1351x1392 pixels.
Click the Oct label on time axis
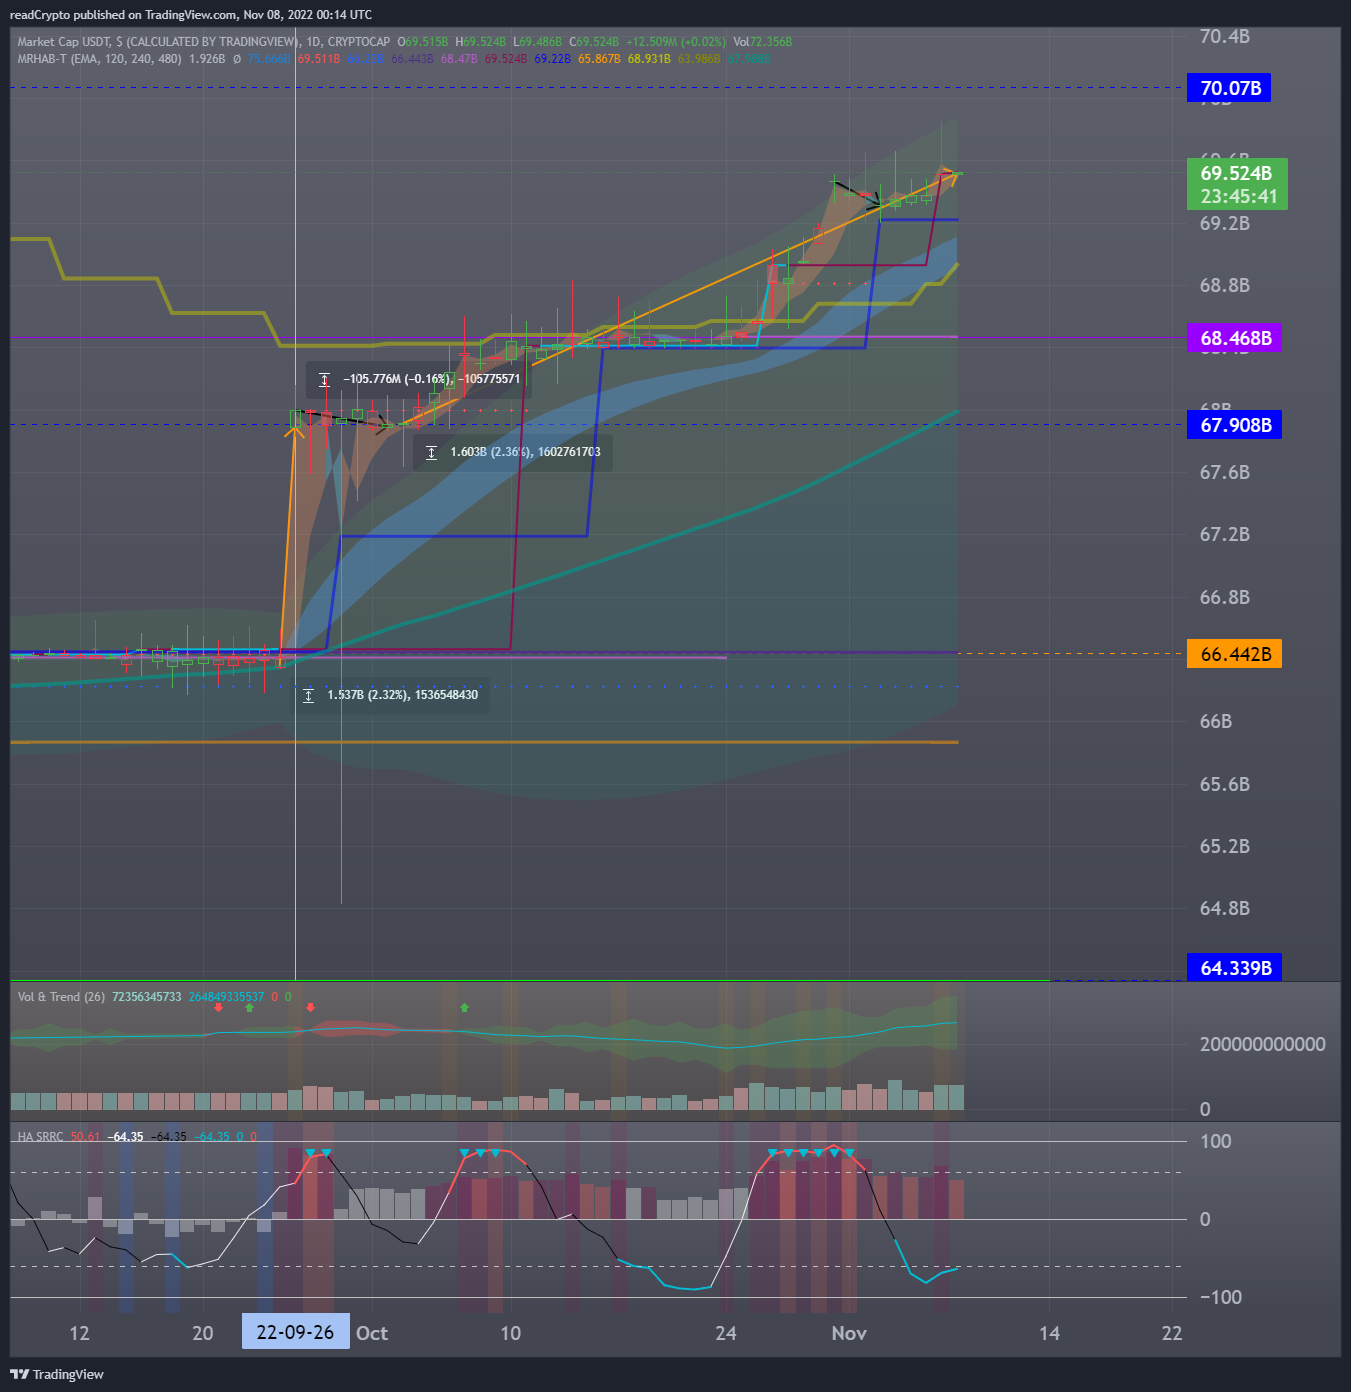click(372, 1333)
